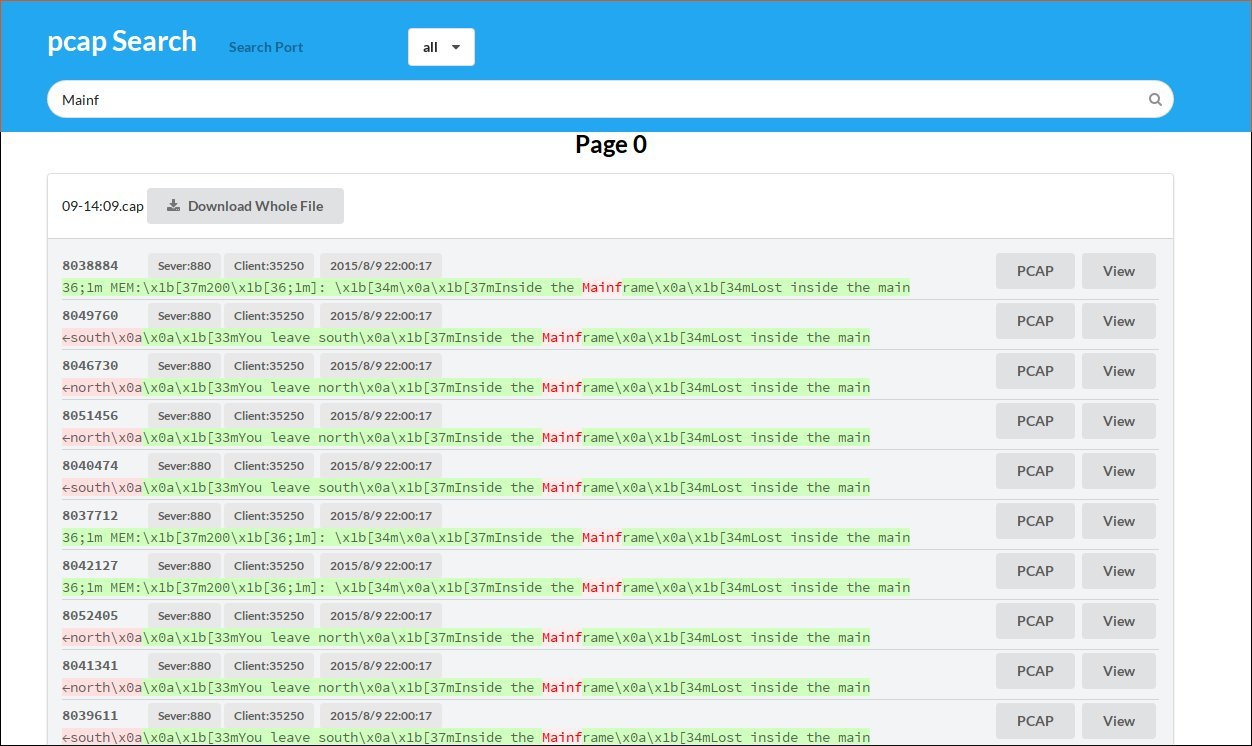Image resolution: width=1252 pixels, height=746 pixels.
Task: Click the PCAP button for packet 8041341
Action: point(1035,671)
